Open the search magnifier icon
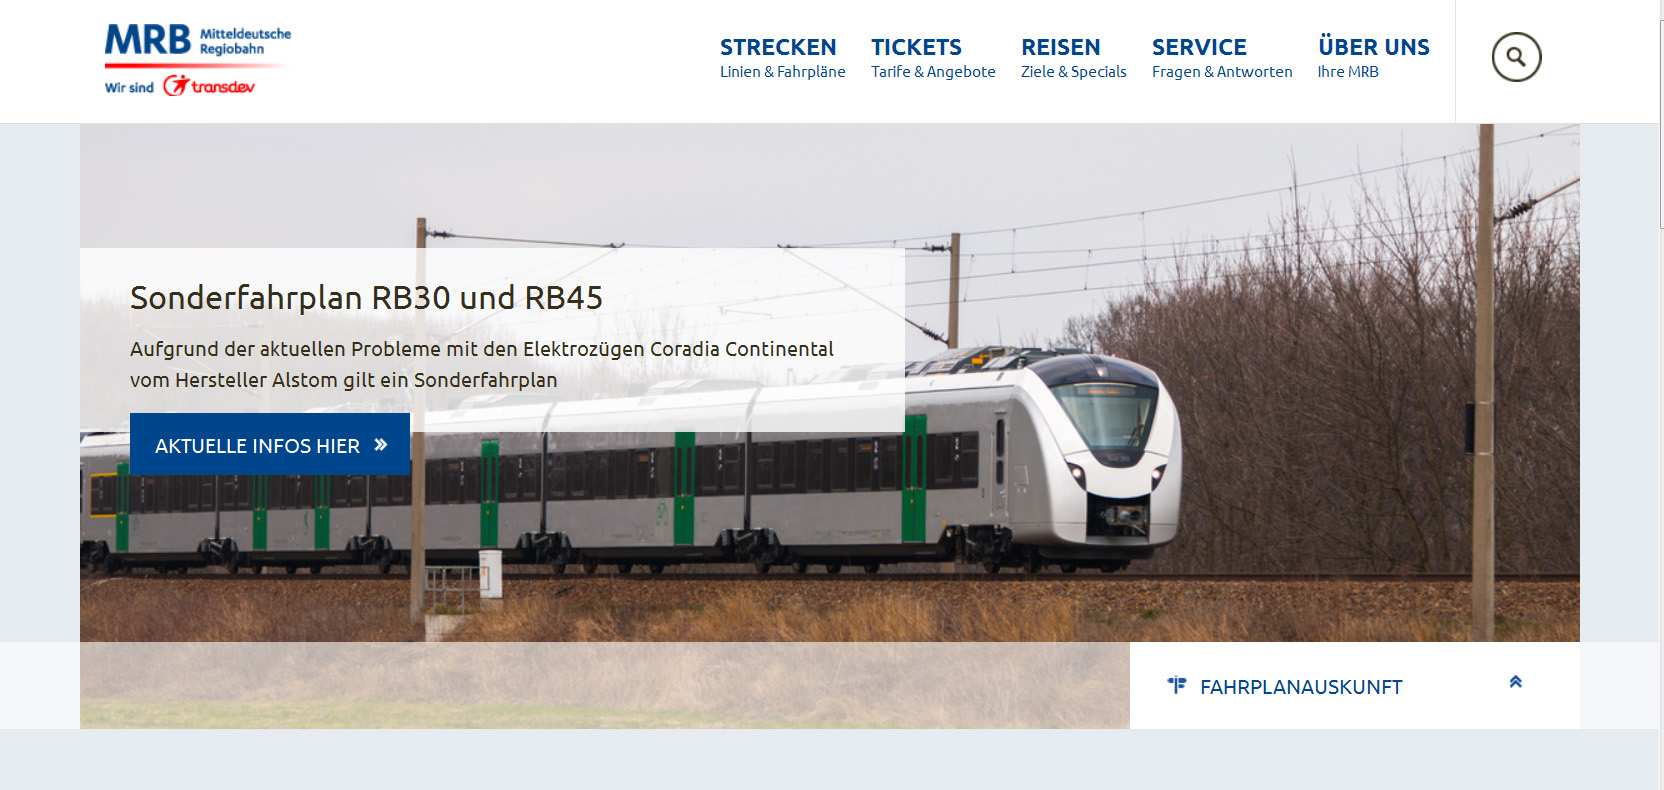This screenshot has height=790, width=1664. pos(1516,57)
